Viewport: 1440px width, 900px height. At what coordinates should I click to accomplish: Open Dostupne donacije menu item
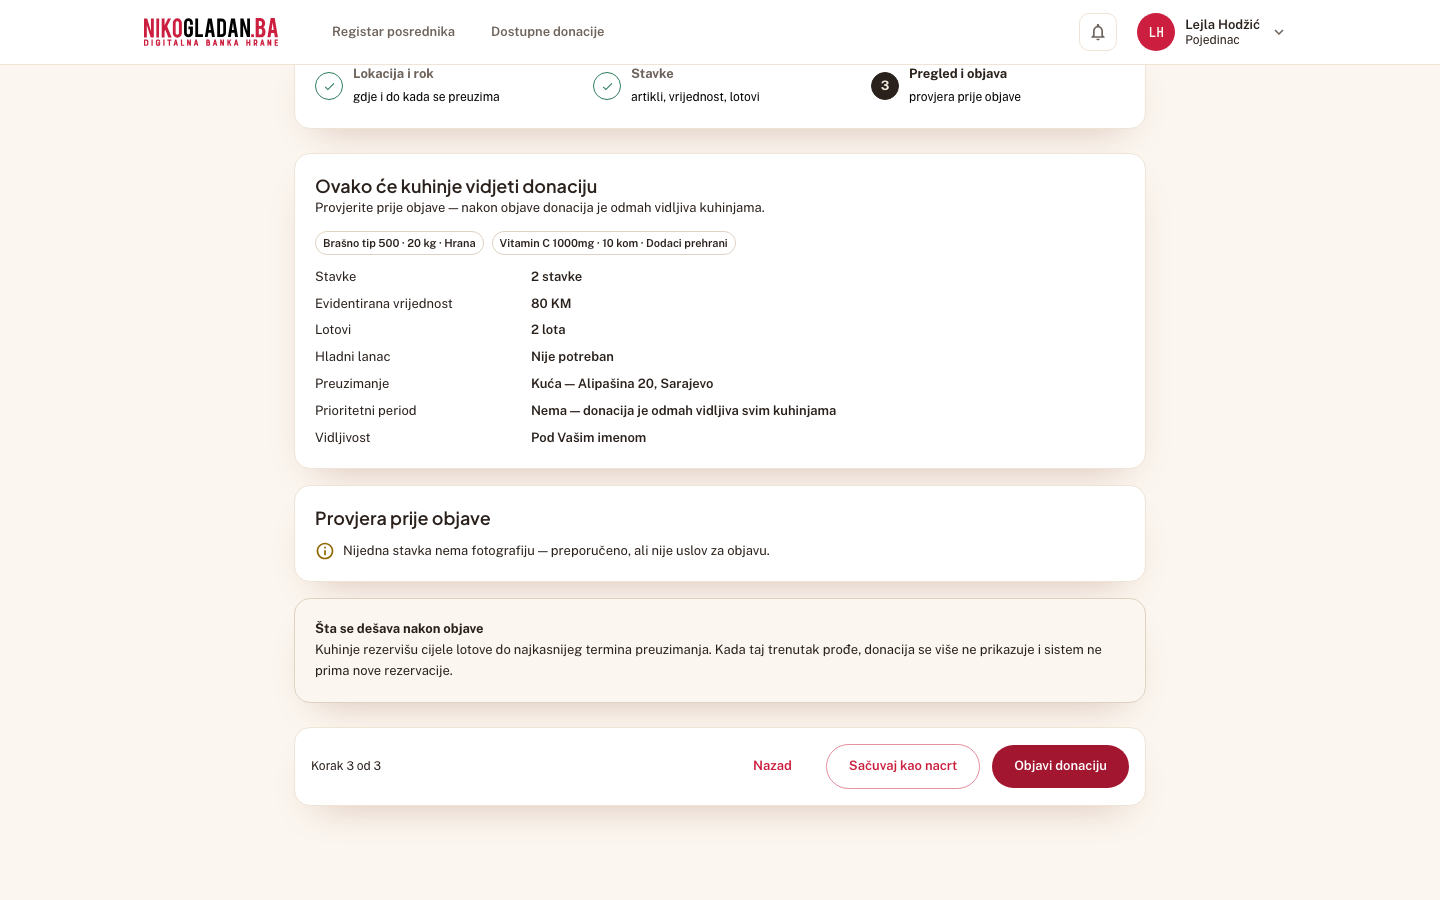pos(547,32)
